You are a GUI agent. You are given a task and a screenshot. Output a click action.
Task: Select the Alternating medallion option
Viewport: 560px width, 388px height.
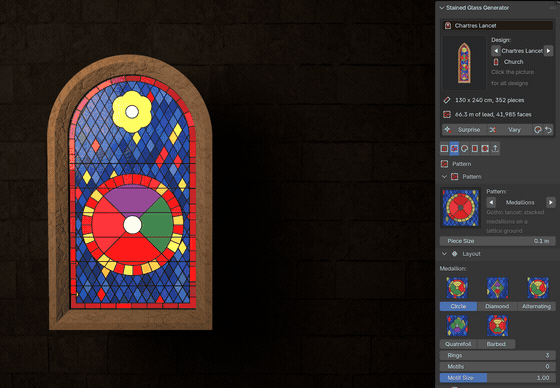(x=536, y=306)
